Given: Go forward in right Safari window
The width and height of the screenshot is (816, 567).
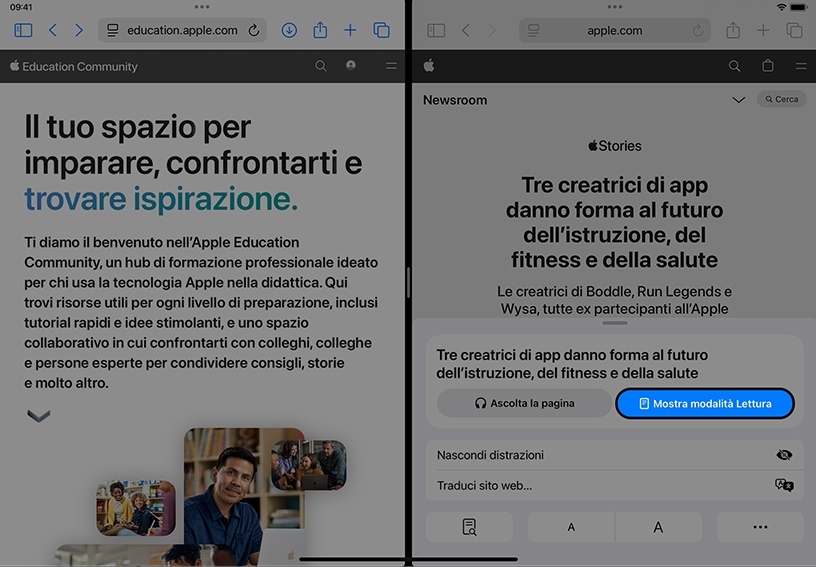Looking at the screenshot, I should [491, 31].
